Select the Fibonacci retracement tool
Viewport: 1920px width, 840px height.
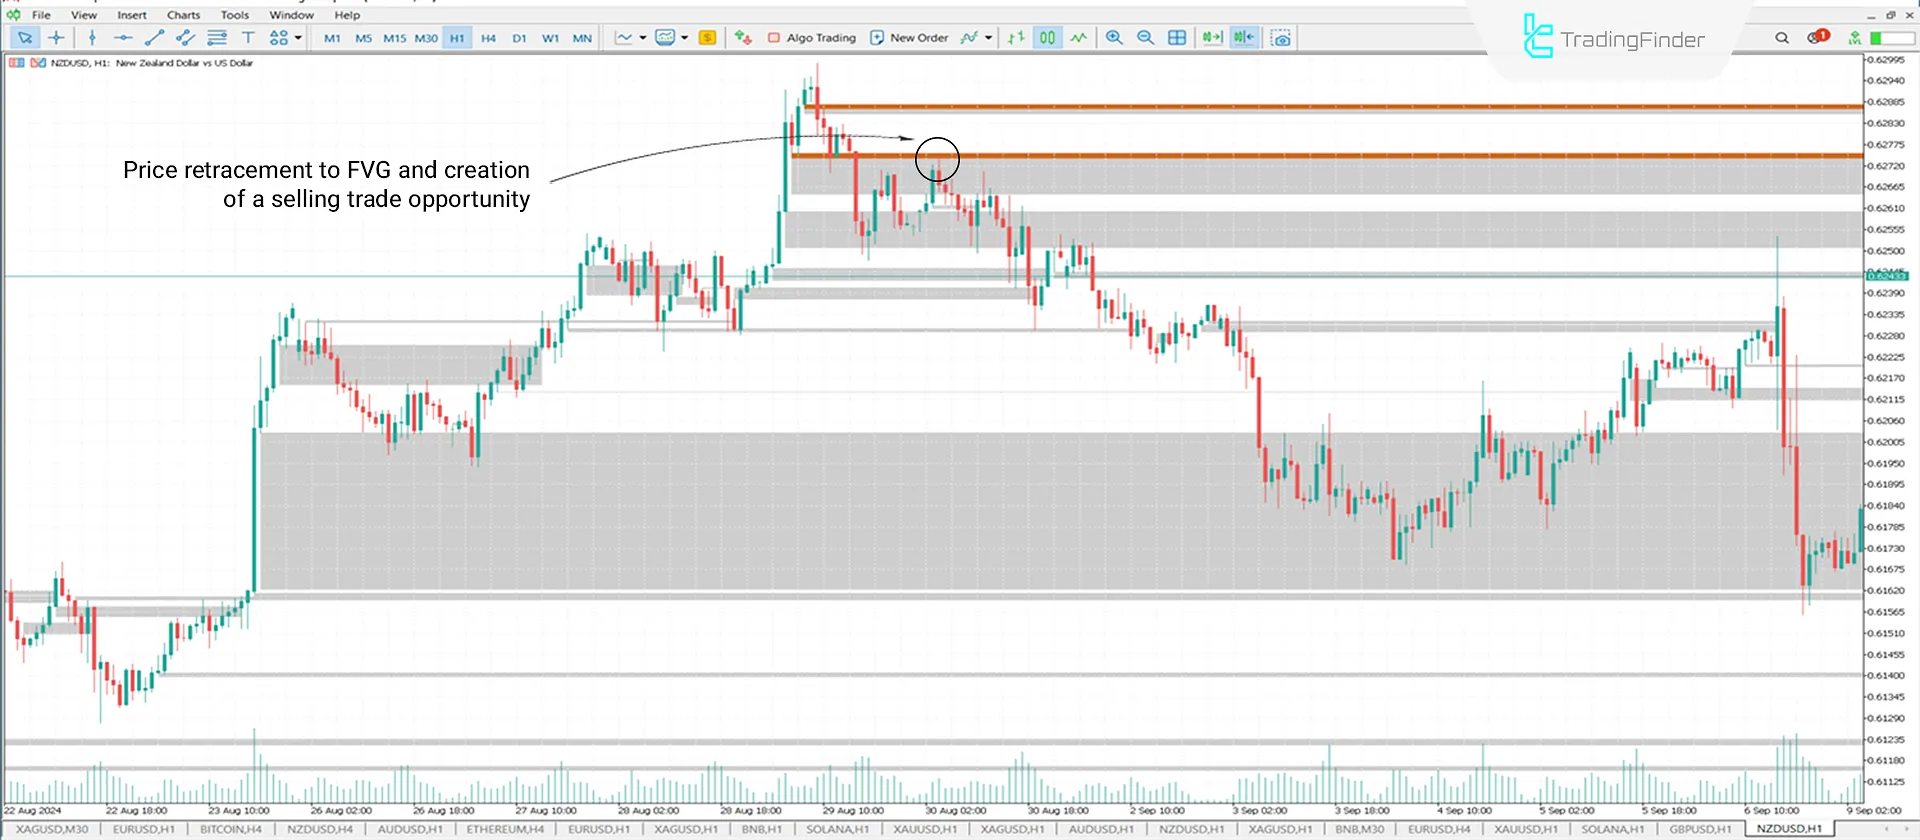217,38
